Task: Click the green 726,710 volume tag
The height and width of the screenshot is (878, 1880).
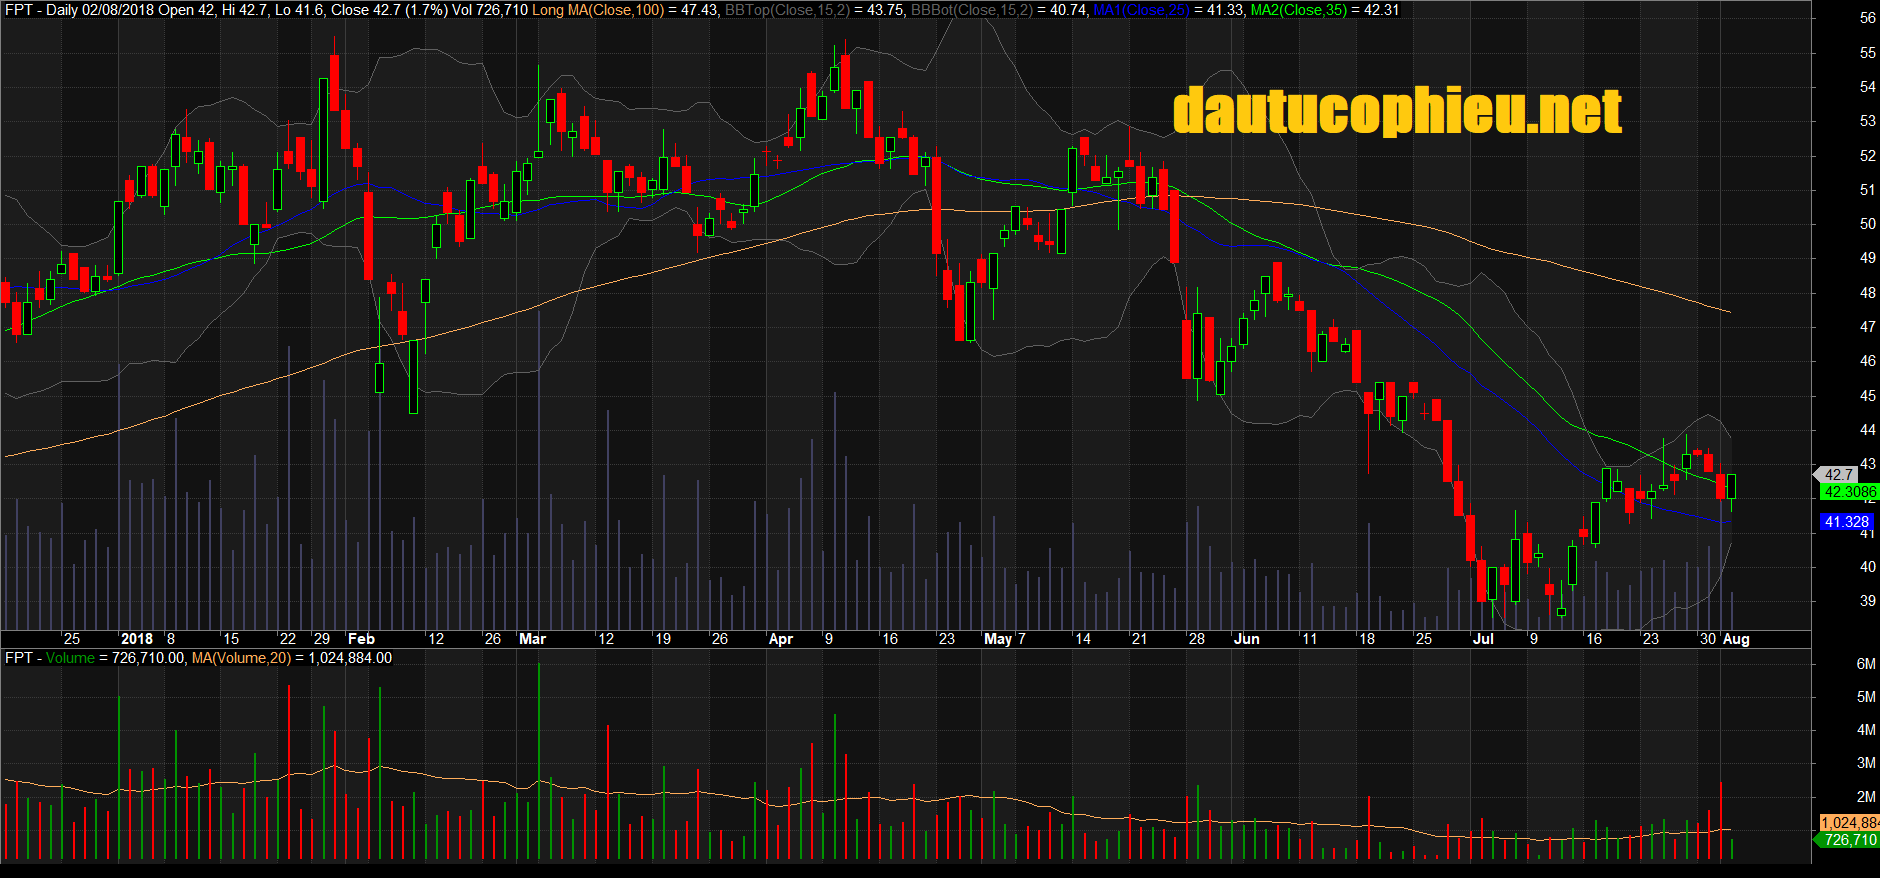Action: point(1849,840)
